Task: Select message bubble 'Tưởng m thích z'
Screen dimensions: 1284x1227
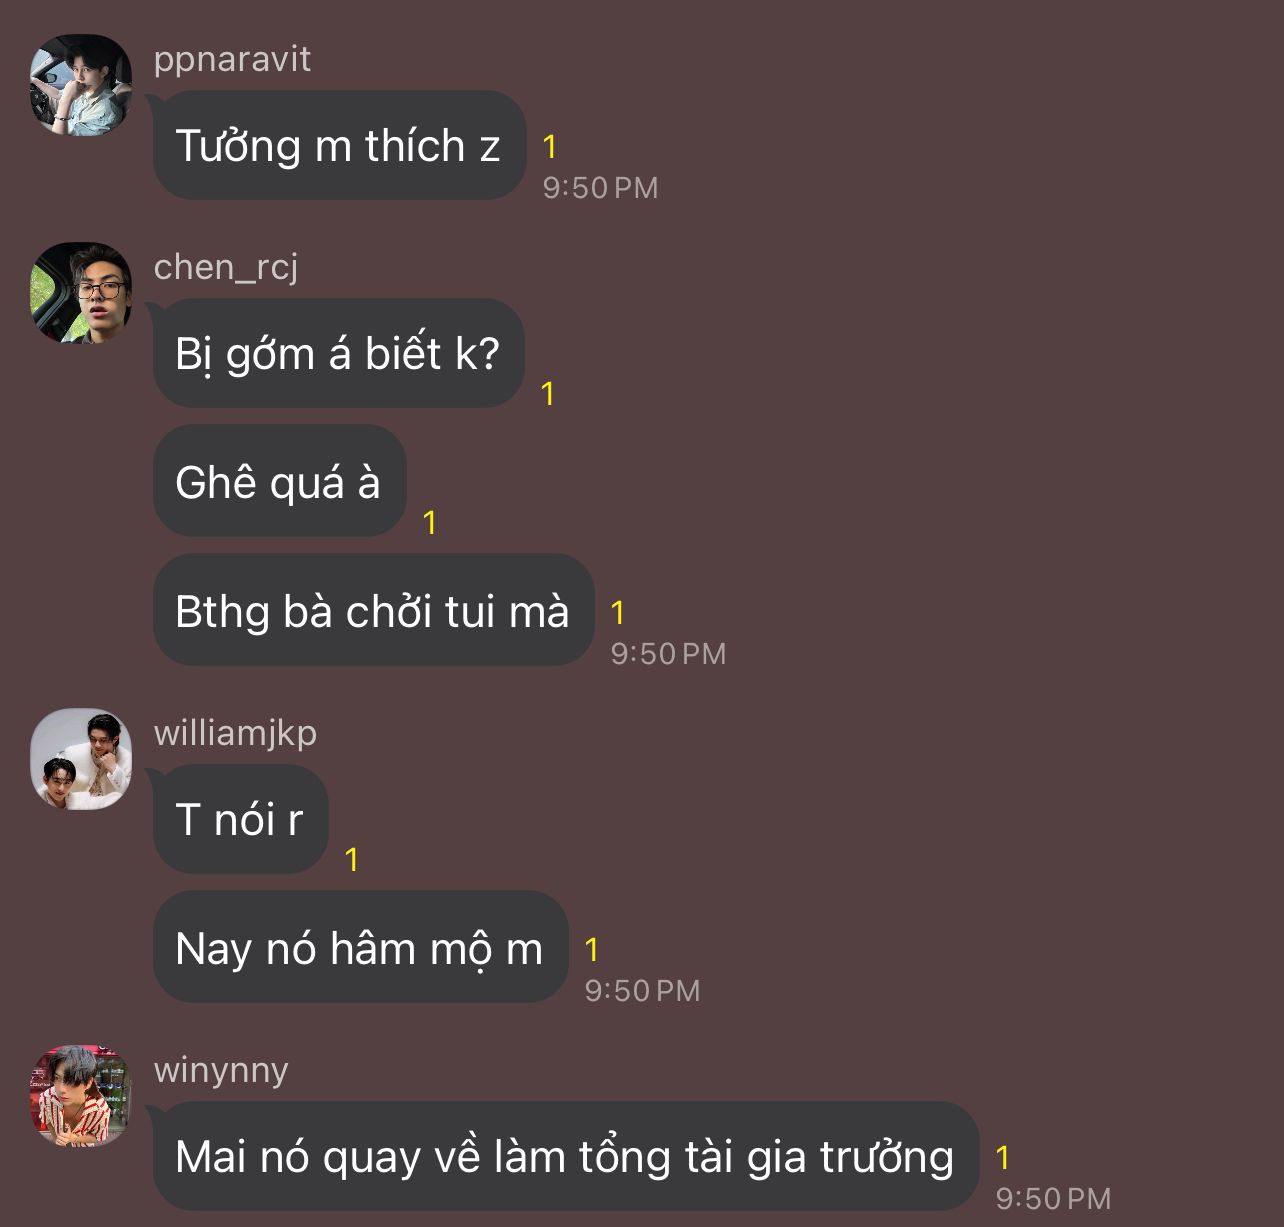Action: 339,145
